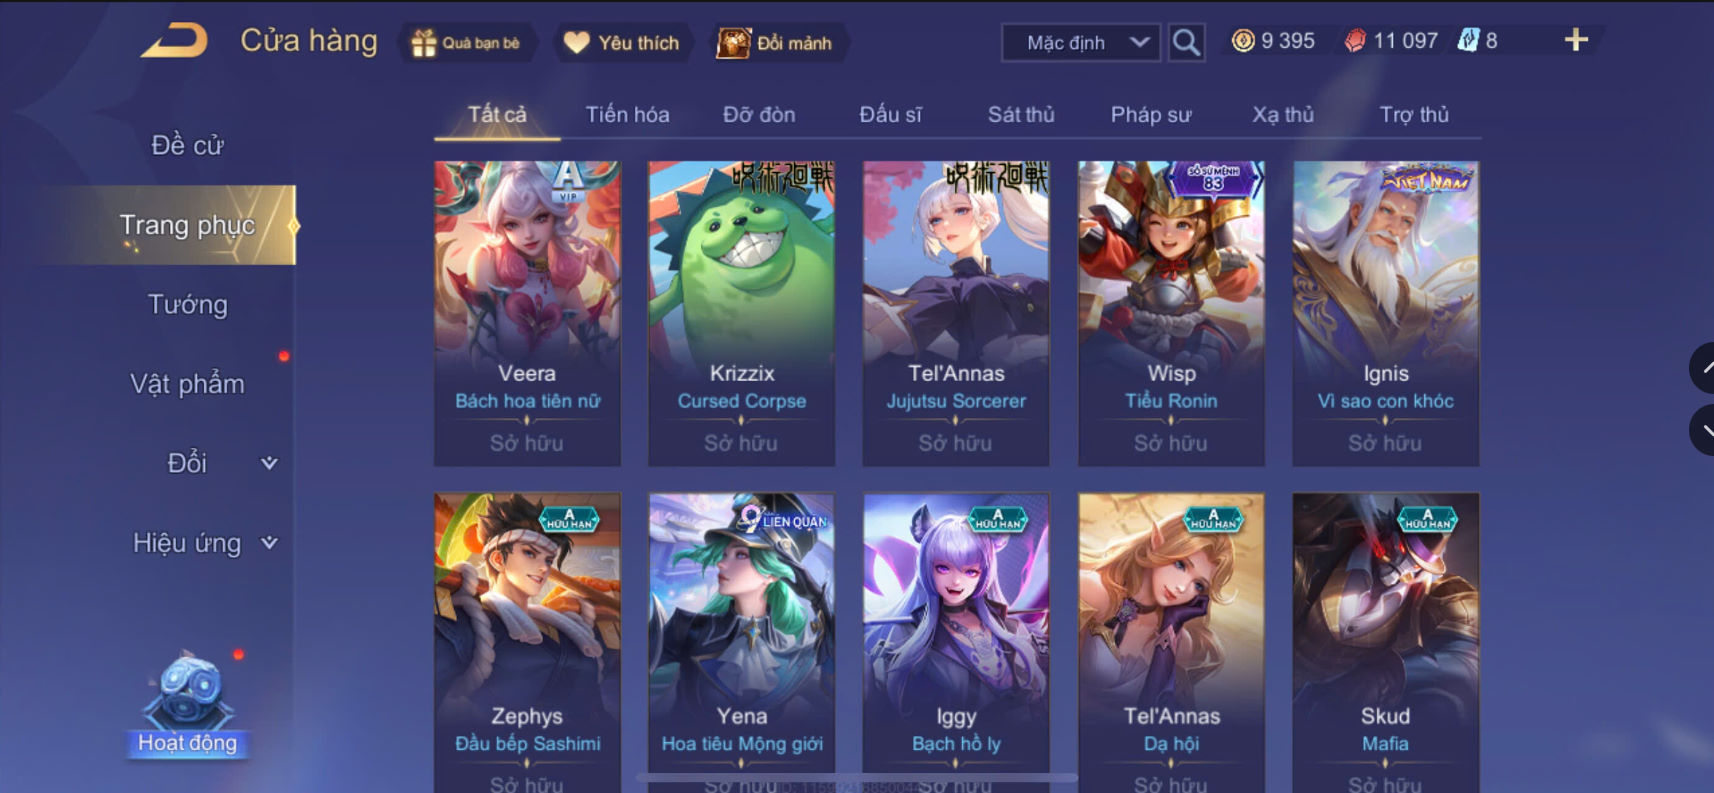The height and width of the screenshot is (793, 1714).
Task: Click the back arrow icon
Action: pyautogui.click(x=175, y=41)
